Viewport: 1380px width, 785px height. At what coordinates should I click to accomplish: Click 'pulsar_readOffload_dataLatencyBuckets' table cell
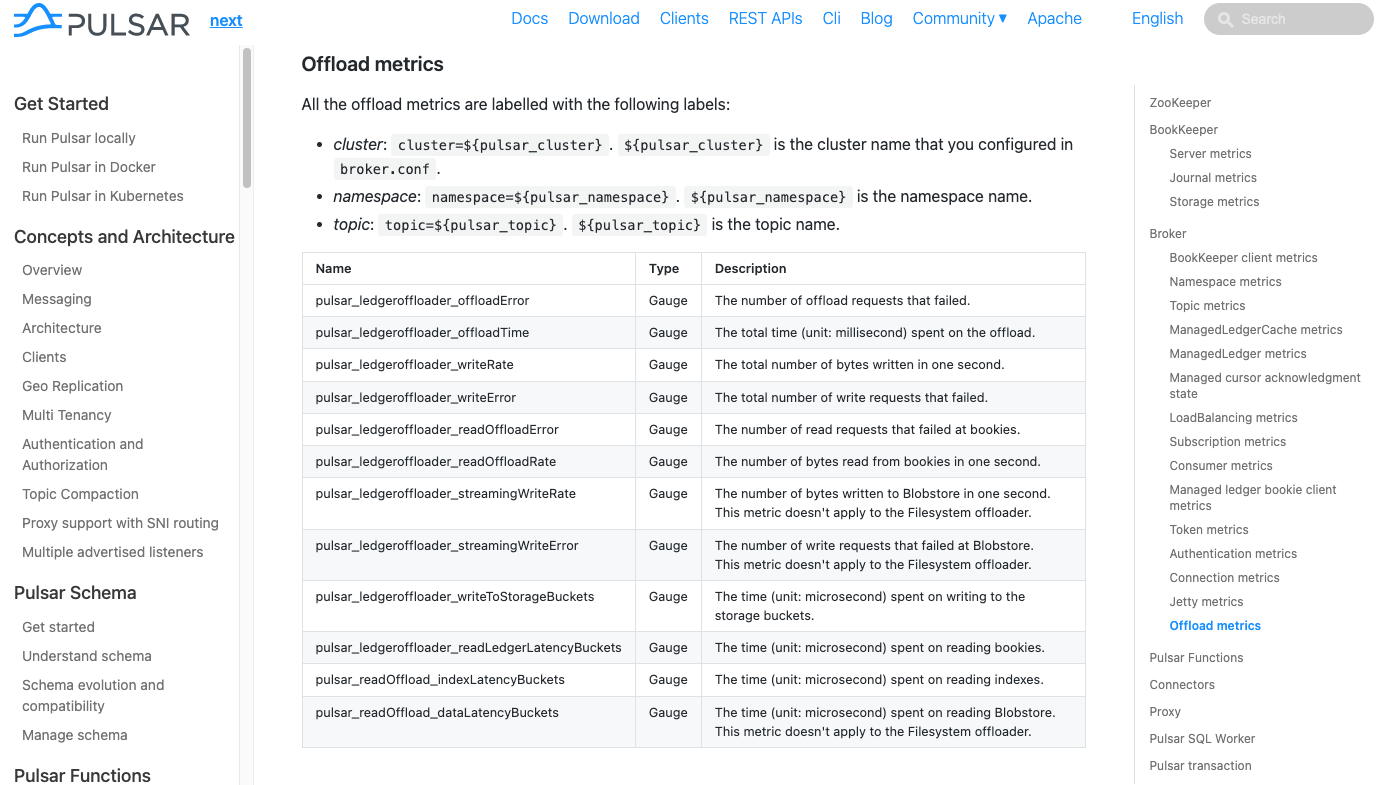469,722
